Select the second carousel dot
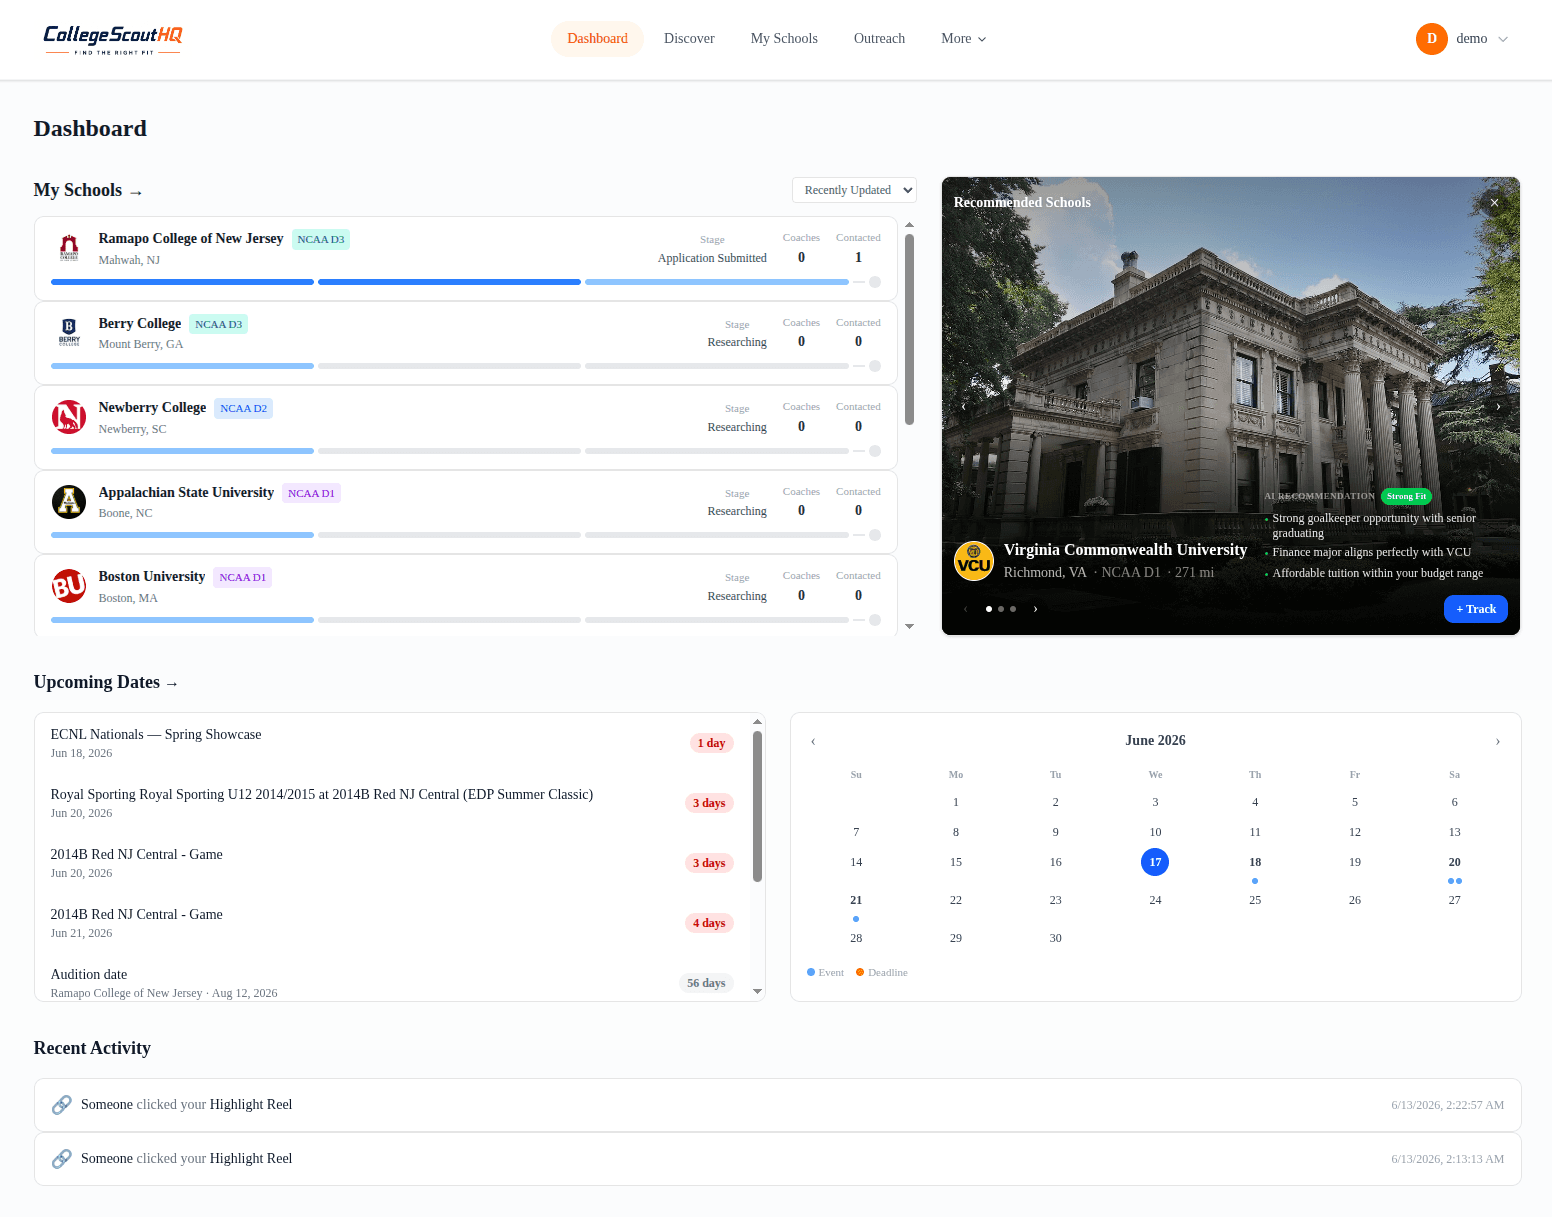Viewport: 1552px width, 1217px height. [1001, 609]
